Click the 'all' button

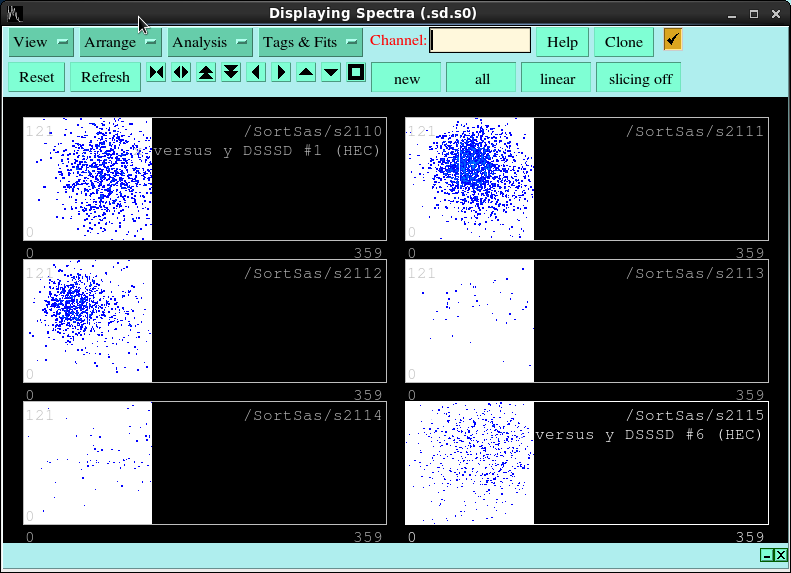pos(482,79)
